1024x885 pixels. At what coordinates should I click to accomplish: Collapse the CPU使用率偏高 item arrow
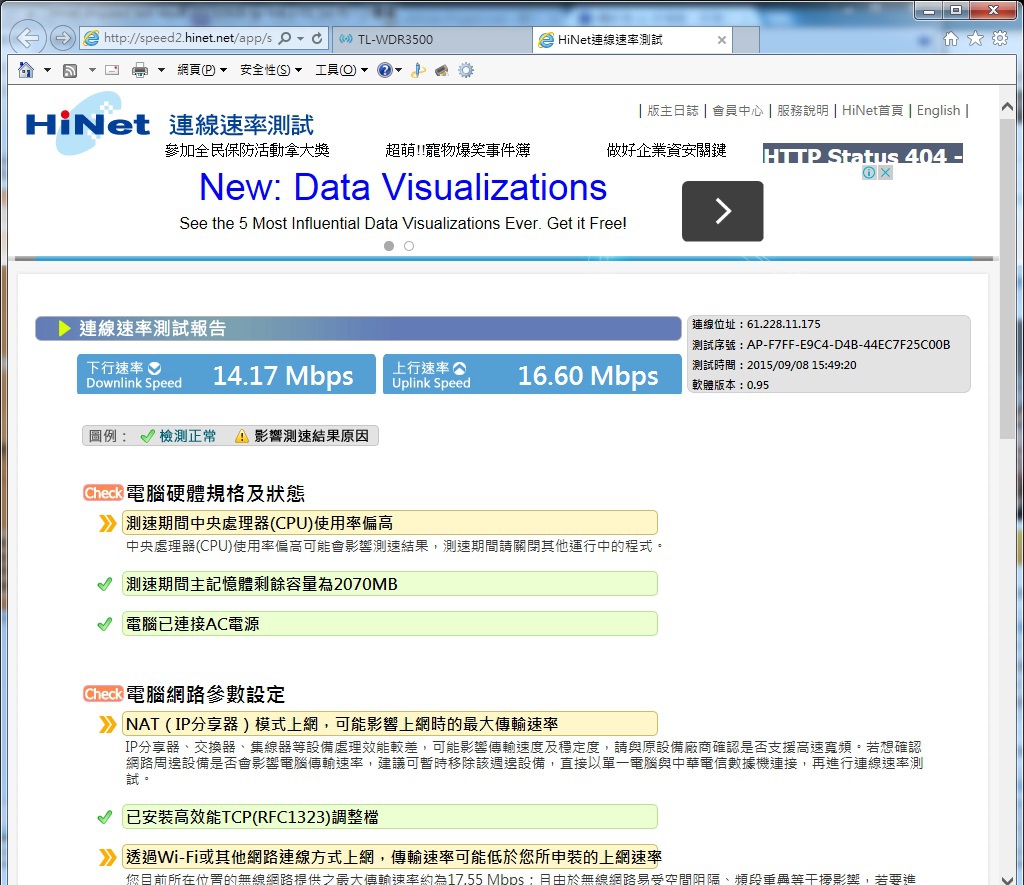click(107, 523)
